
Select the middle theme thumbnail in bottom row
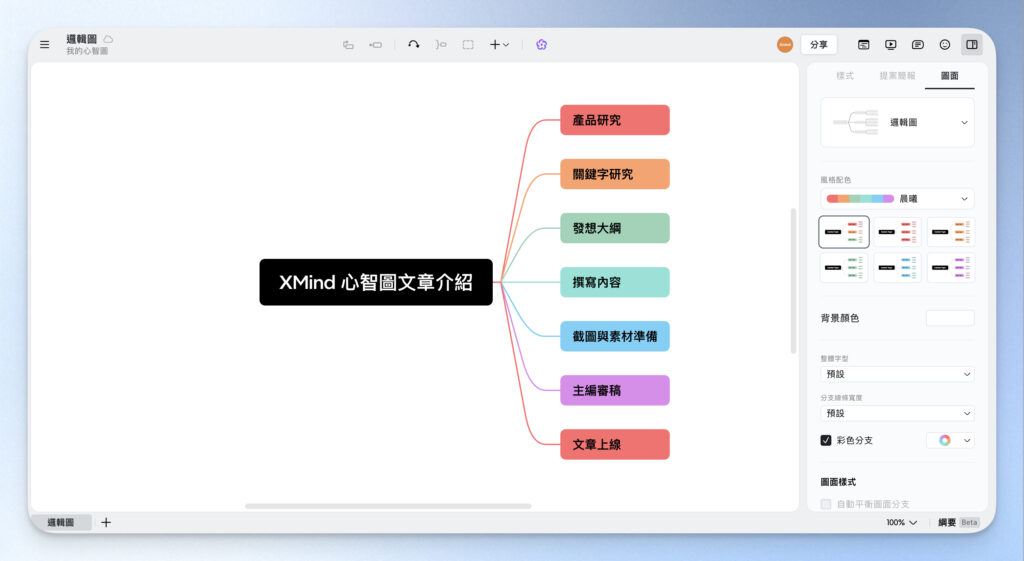[897, 267]
